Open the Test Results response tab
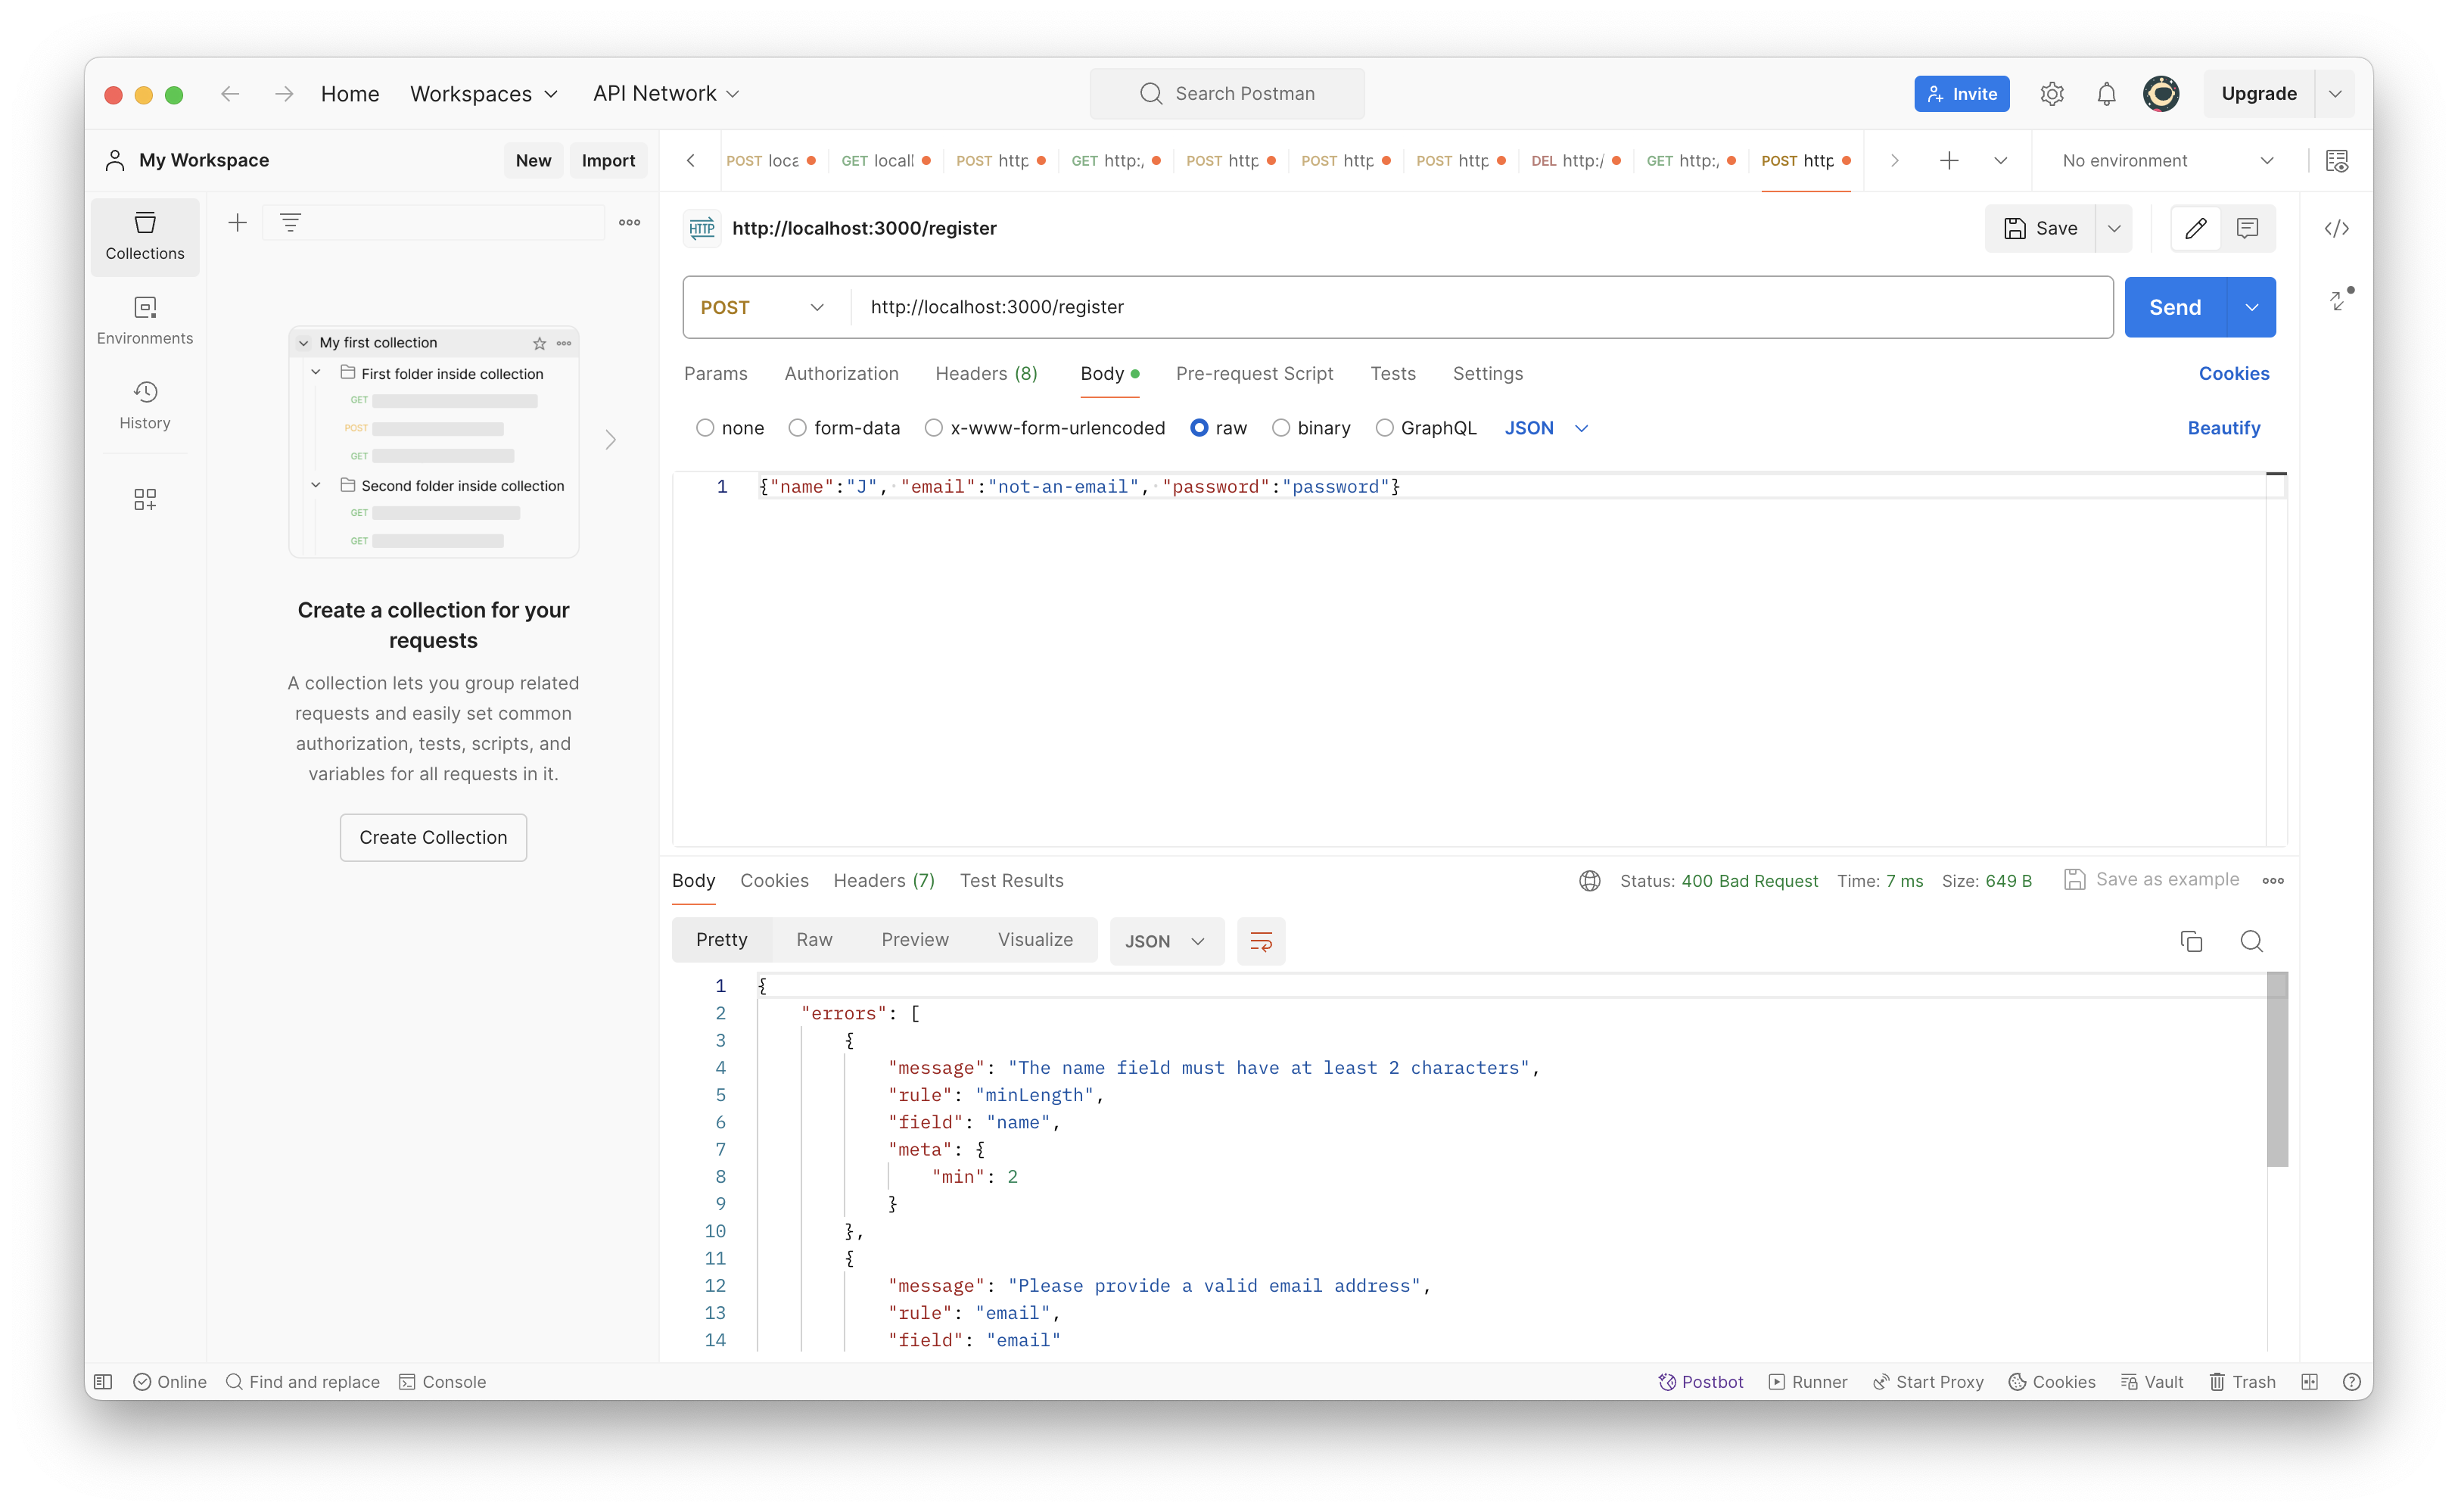This screenshot has height=1512, width=2458. click(1011, 880)
